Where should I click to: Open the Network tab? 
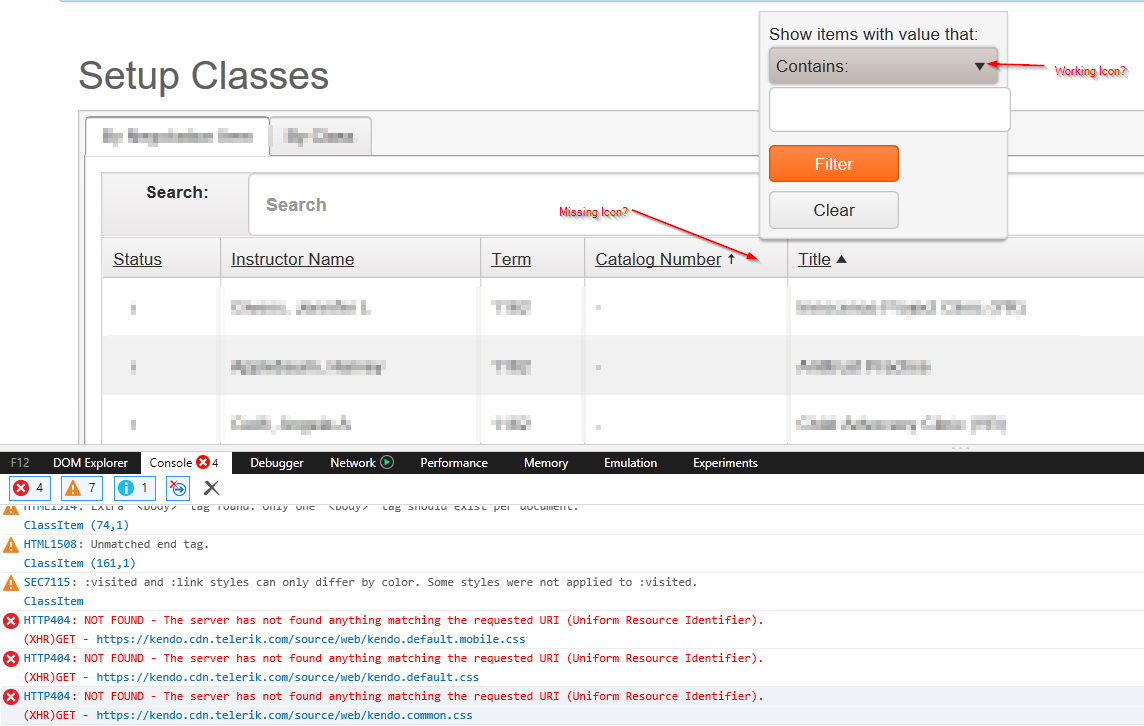[353, 463]
